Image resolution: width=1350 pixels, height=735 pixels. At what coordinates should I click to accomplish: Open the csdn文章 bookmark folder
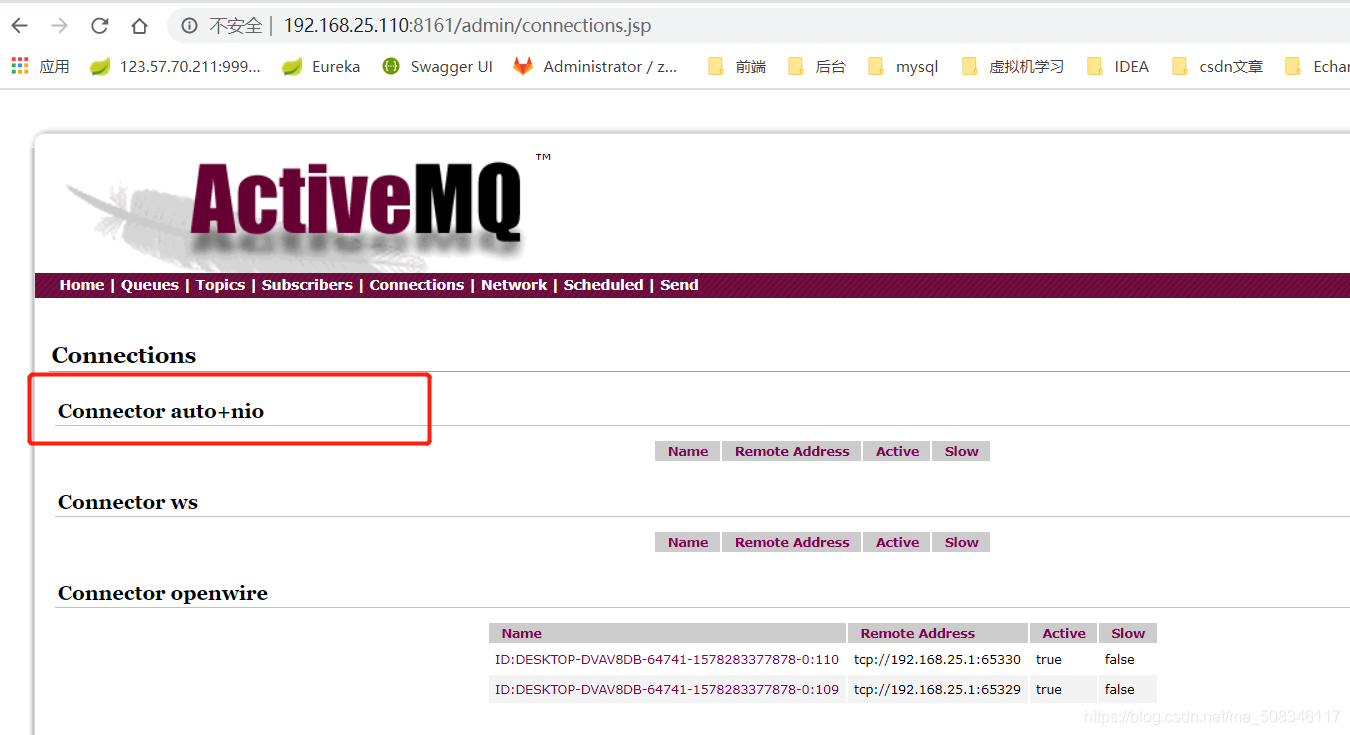pos(1216,66)
